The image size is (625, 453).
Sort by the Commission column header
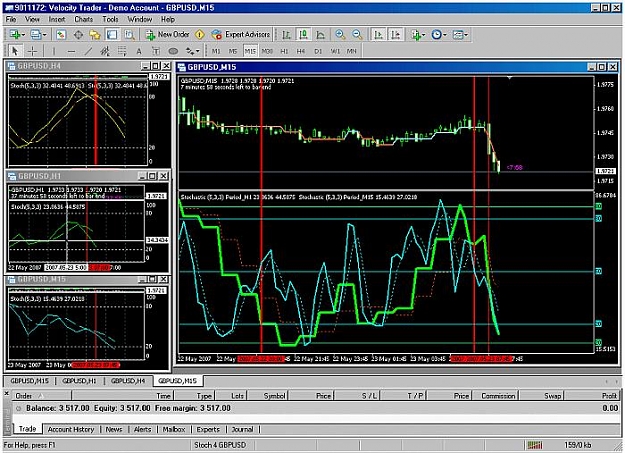tap(495, 396)
